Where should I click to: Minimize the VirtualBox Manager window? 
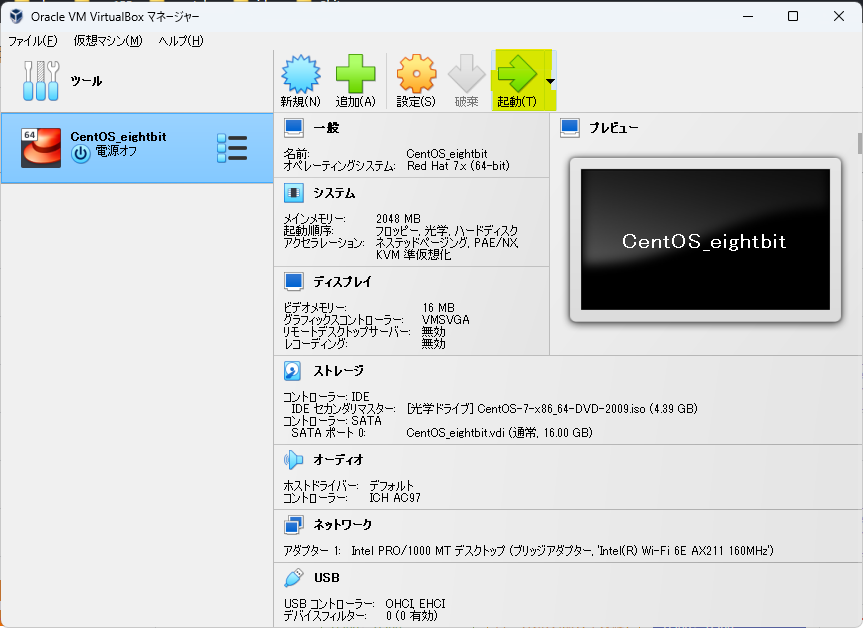pyautogui.click(x=747, y=17)
